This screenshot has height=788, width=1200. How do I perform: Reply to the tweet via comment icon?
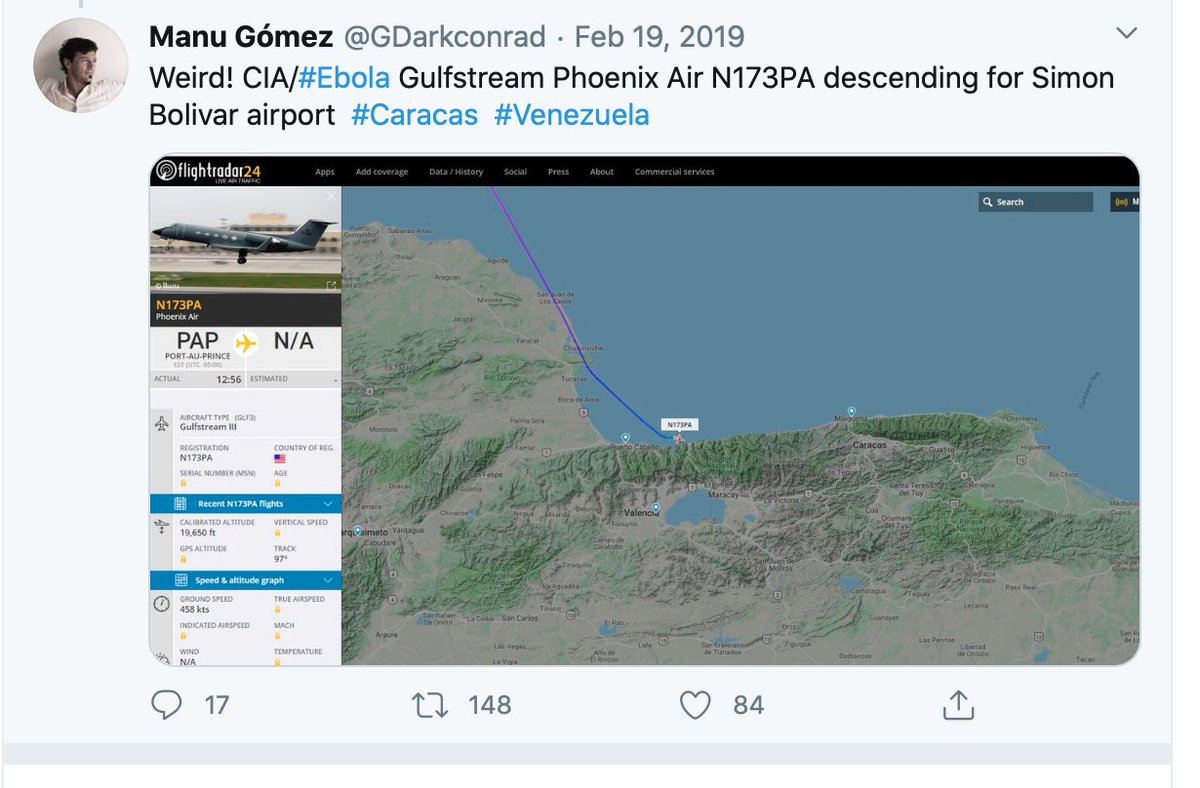[166, 705]
